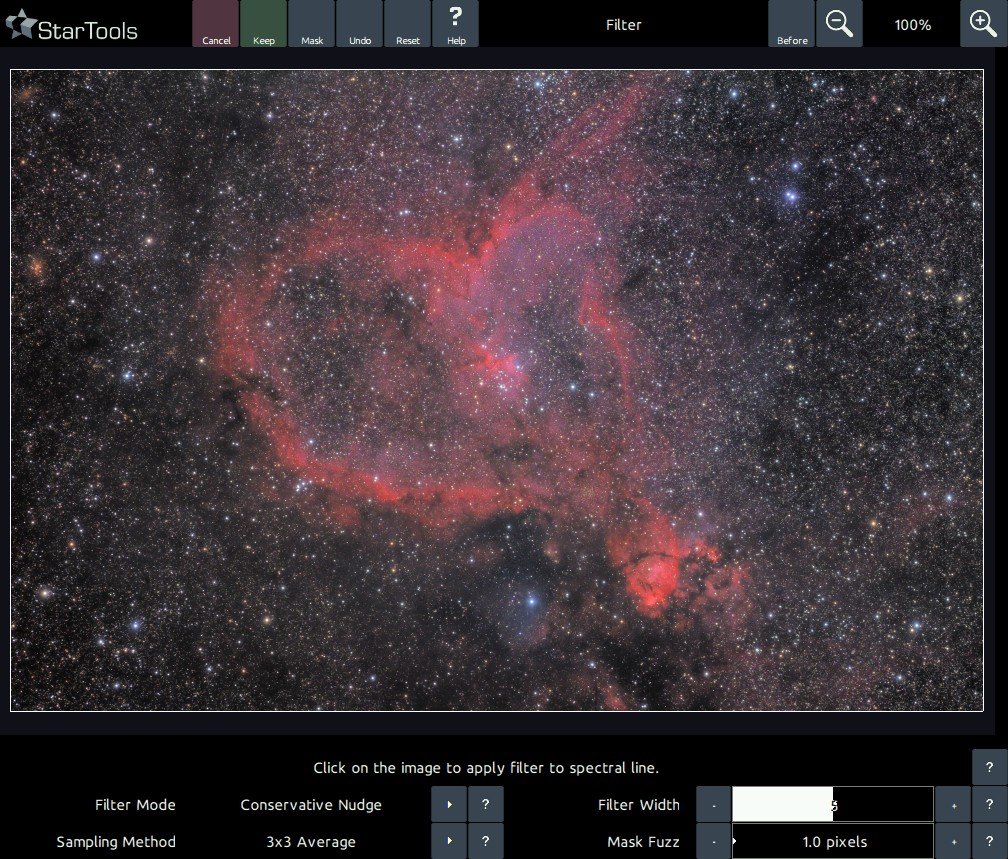Decrease Filter Width with the minus button
Screen dimensions: 1008x859
coord(714,805)
